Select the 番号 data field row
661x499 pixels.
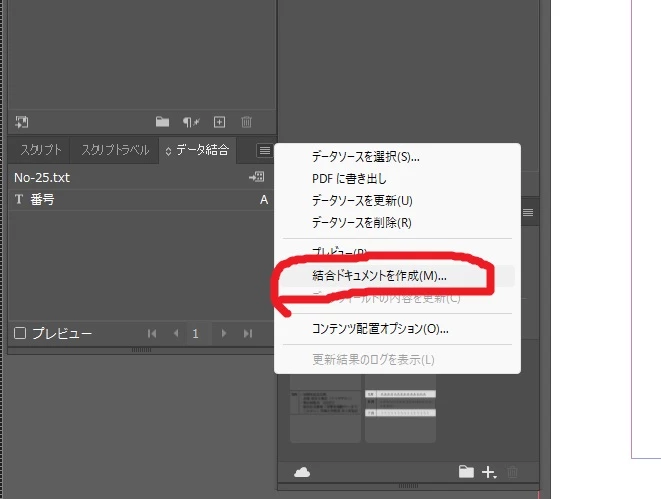point(142,200)
